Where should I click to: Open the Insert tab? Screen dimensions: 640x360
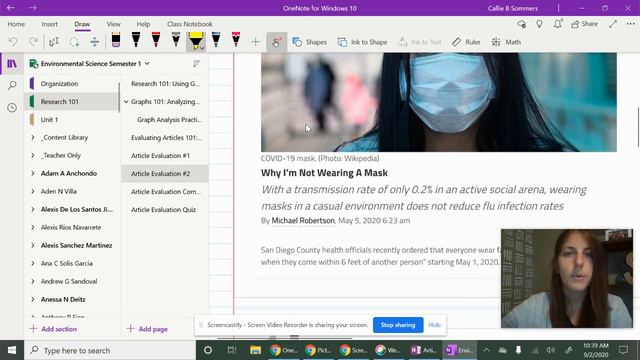[x=49, y=24]
